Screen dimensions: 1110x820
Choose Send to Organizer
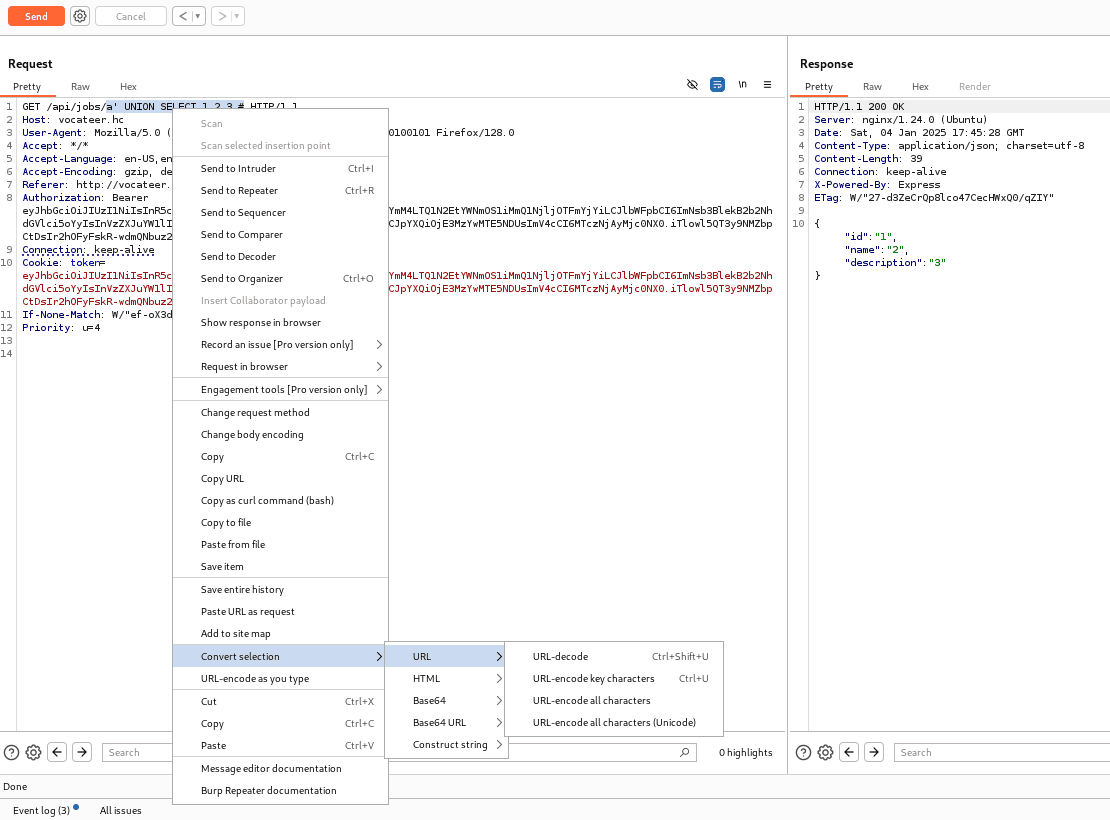click(280, 278)
